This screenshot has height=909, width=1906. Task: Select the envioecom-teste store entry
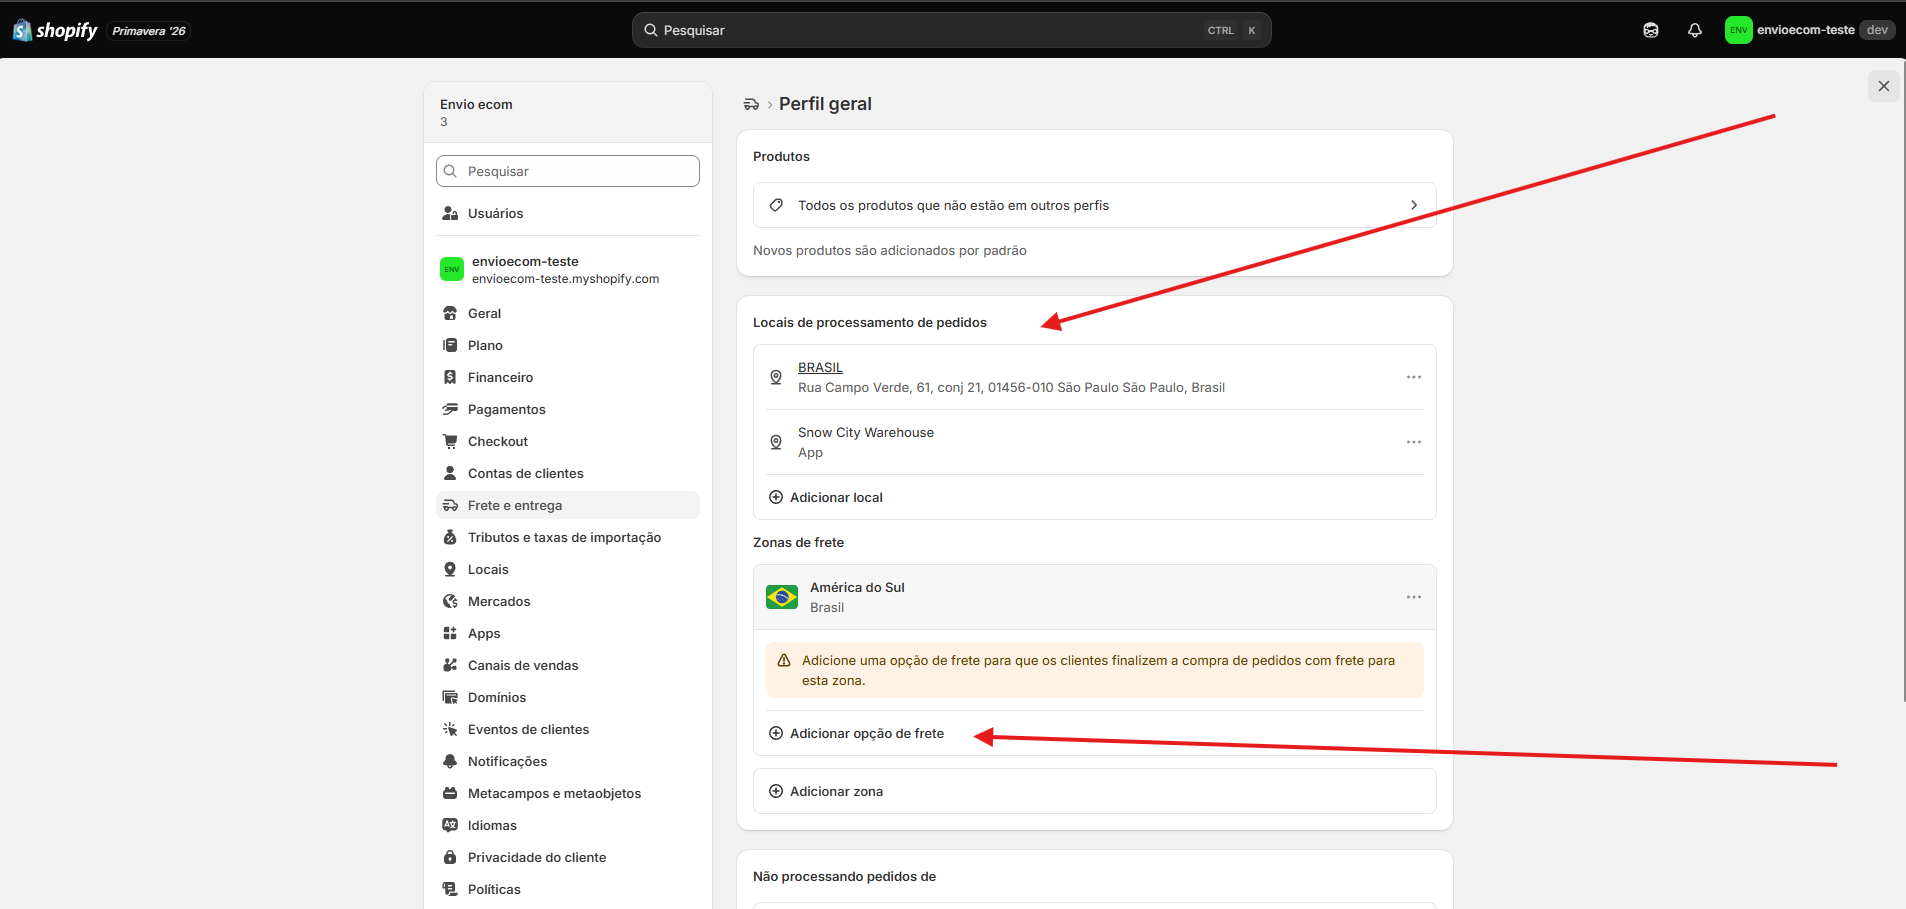[x=568, y=269]
